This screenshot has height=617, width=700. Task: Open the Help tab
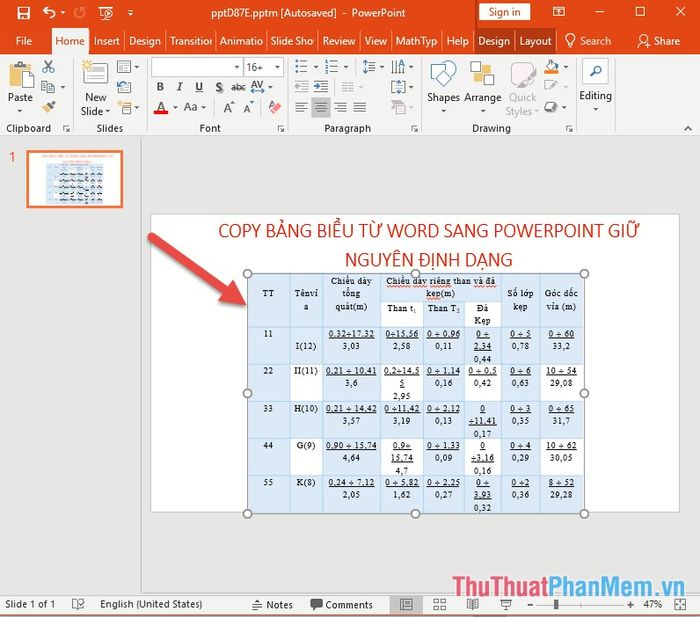coord(458,41)
